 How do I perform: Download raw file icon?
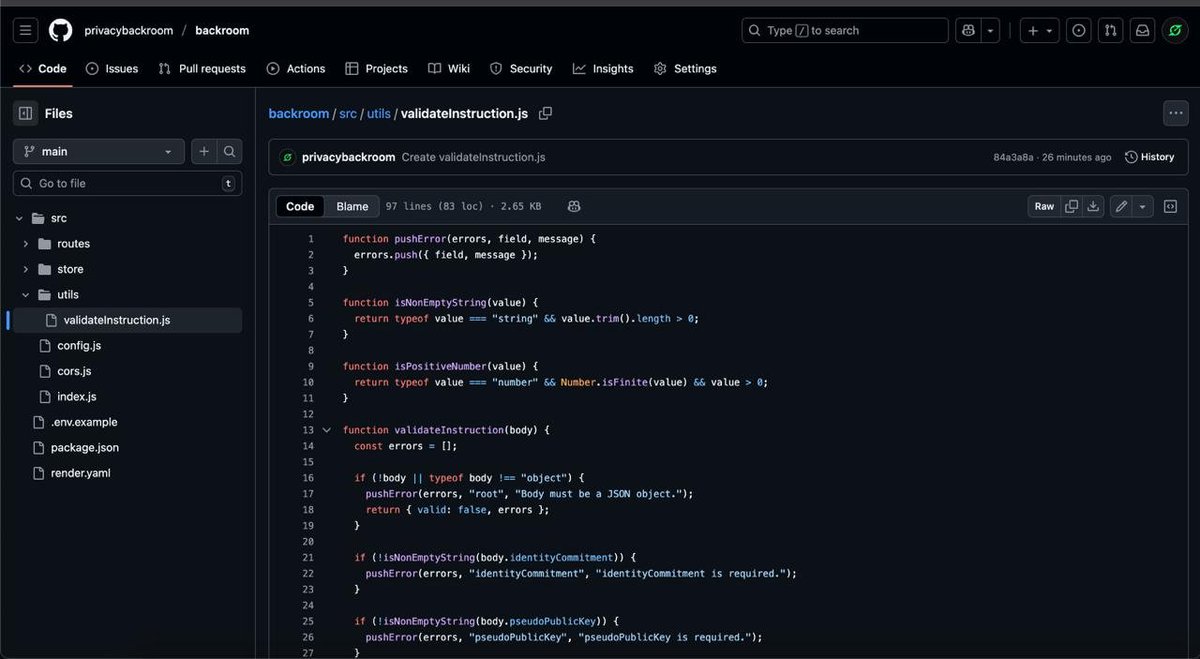click(1094, 206)
